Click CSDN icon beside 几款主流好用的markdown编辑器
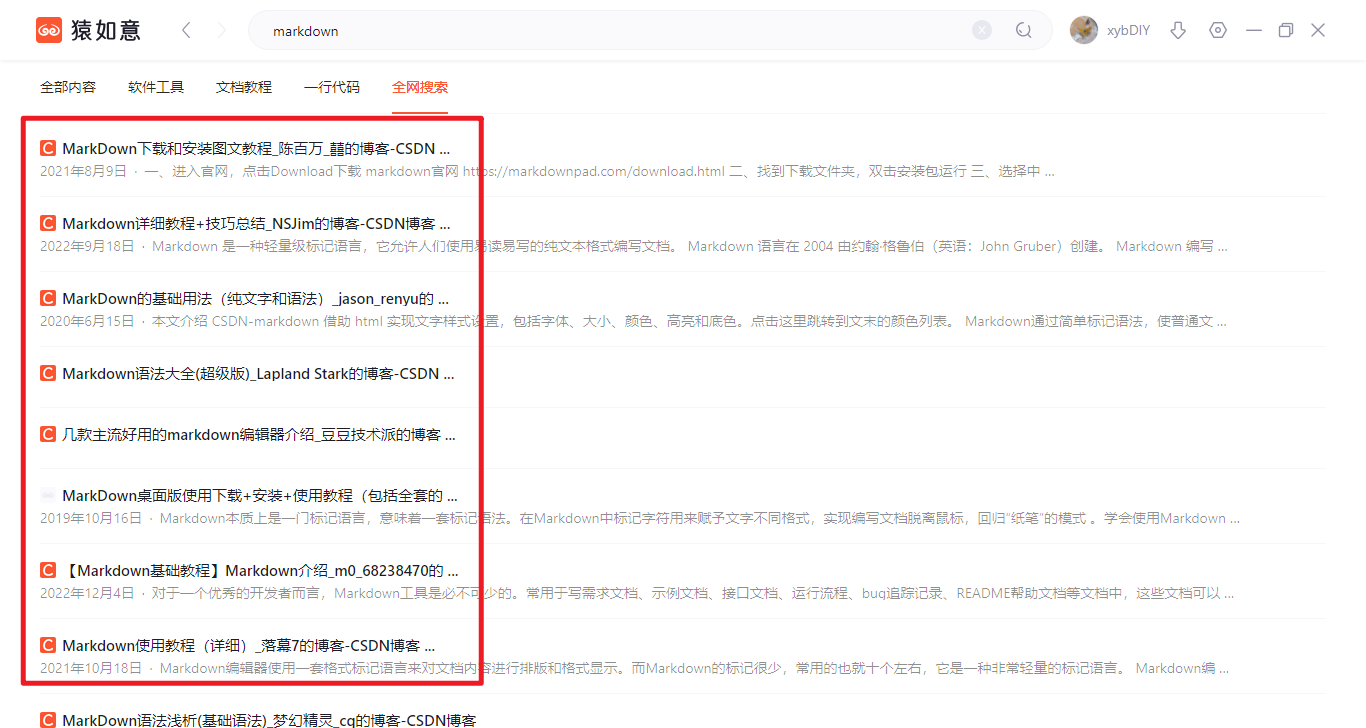This screenshot has height=728, width=1366. pos(48,435)
